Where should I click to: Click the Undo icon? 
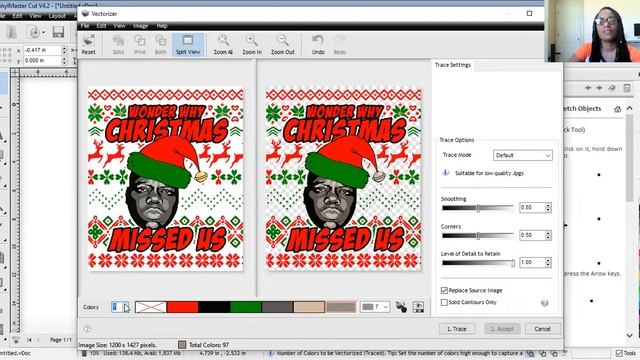point(318,45)
